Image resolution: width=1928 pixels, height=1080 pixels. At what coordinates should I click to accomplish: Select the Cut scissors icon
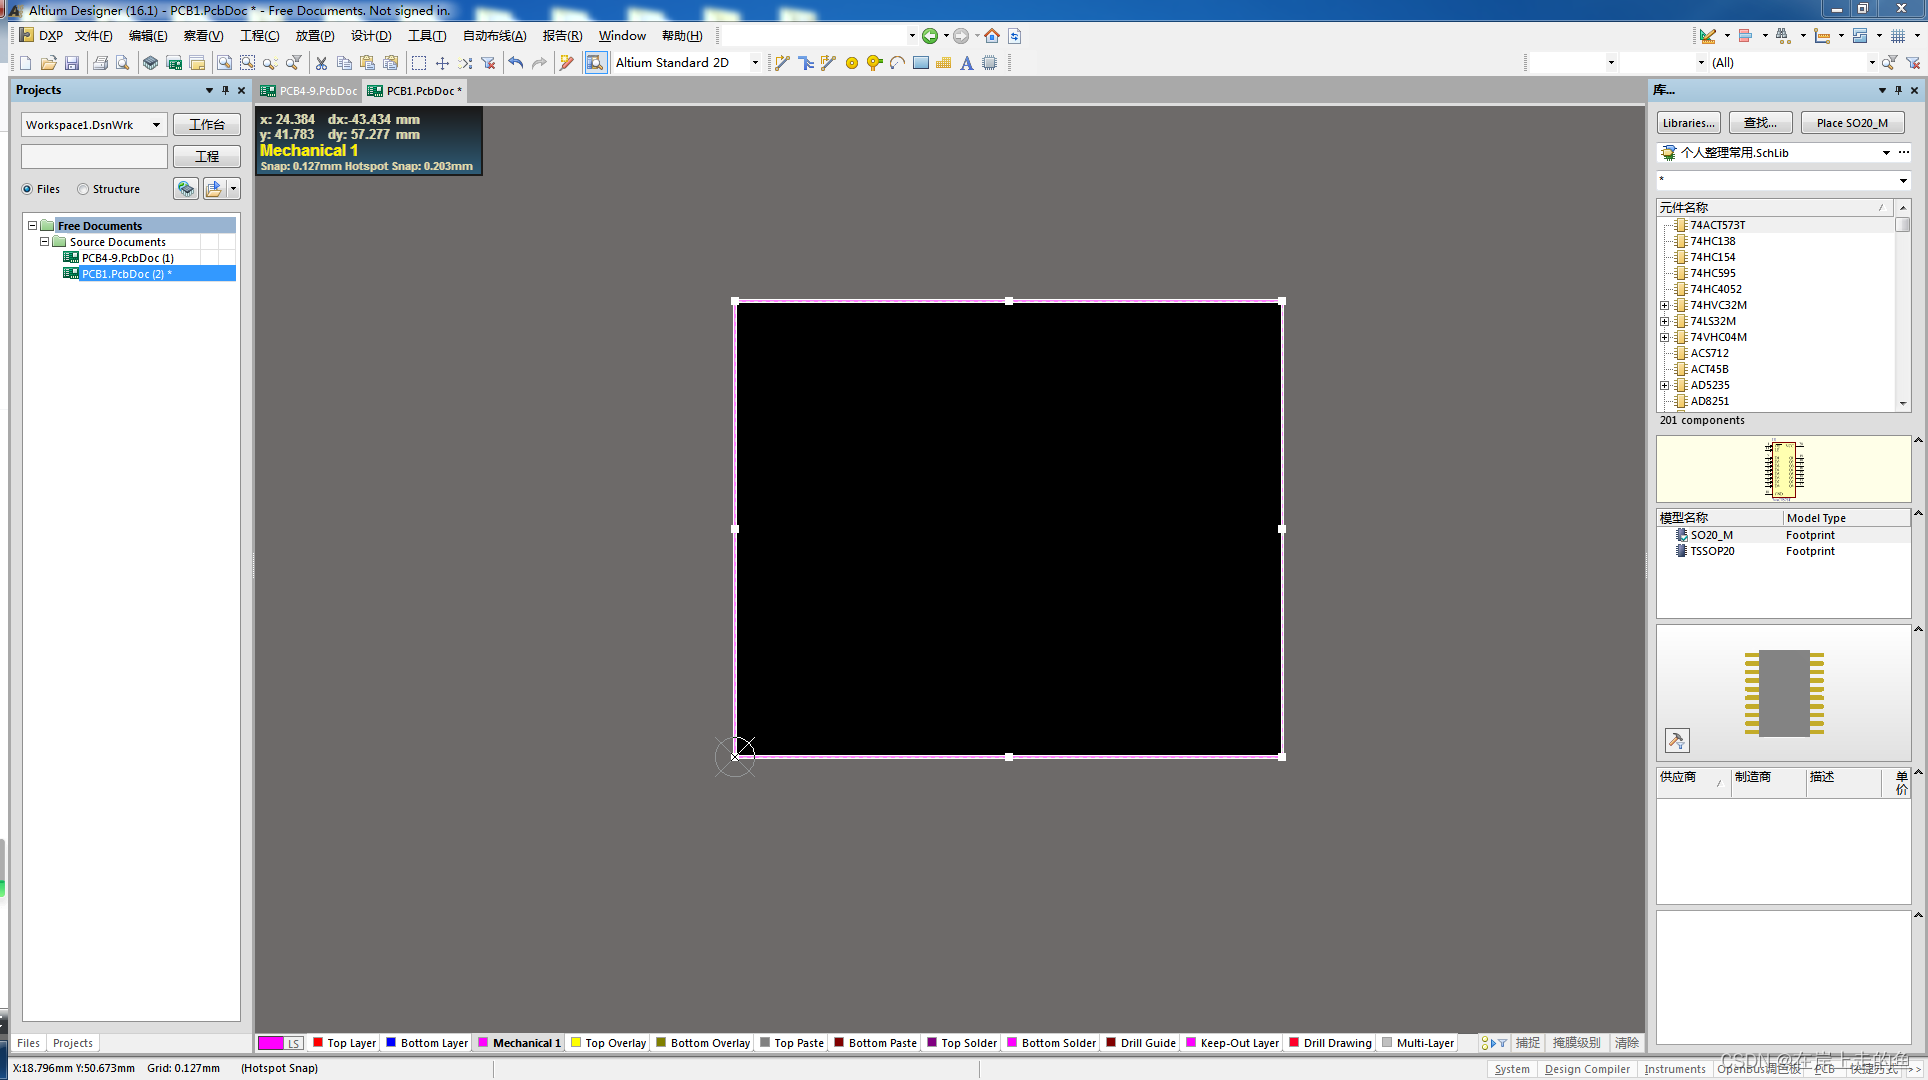click(321, 63)
